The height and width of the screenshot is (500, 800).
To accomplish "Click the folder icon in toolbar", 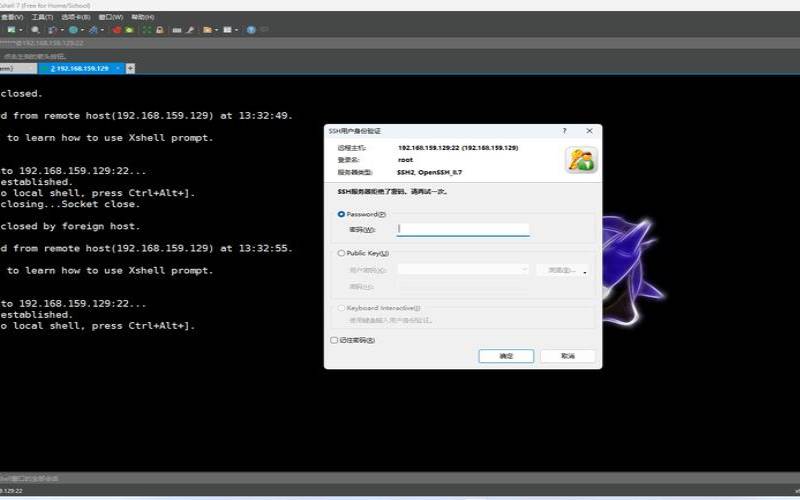I will pyautogui.click(x=207, y=30).
